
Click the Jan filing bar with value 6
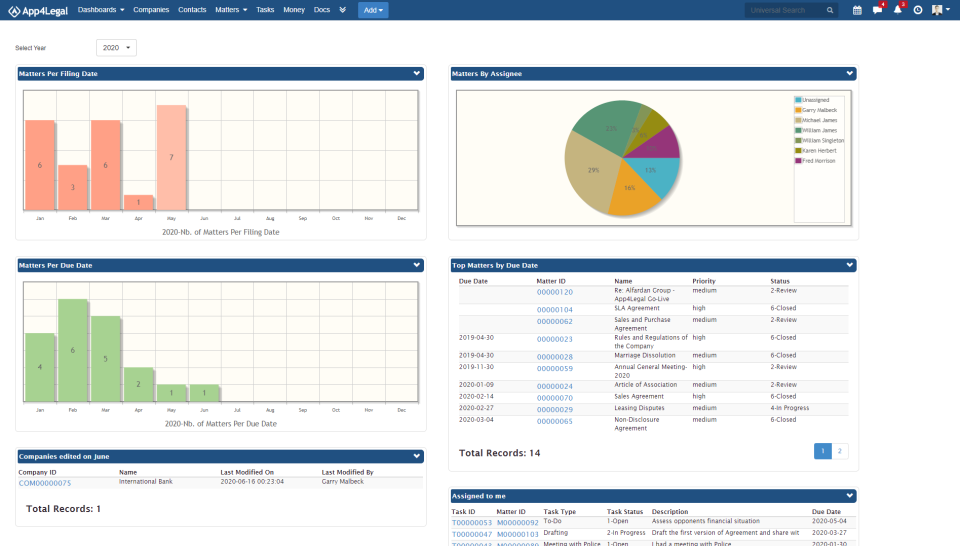40,165
